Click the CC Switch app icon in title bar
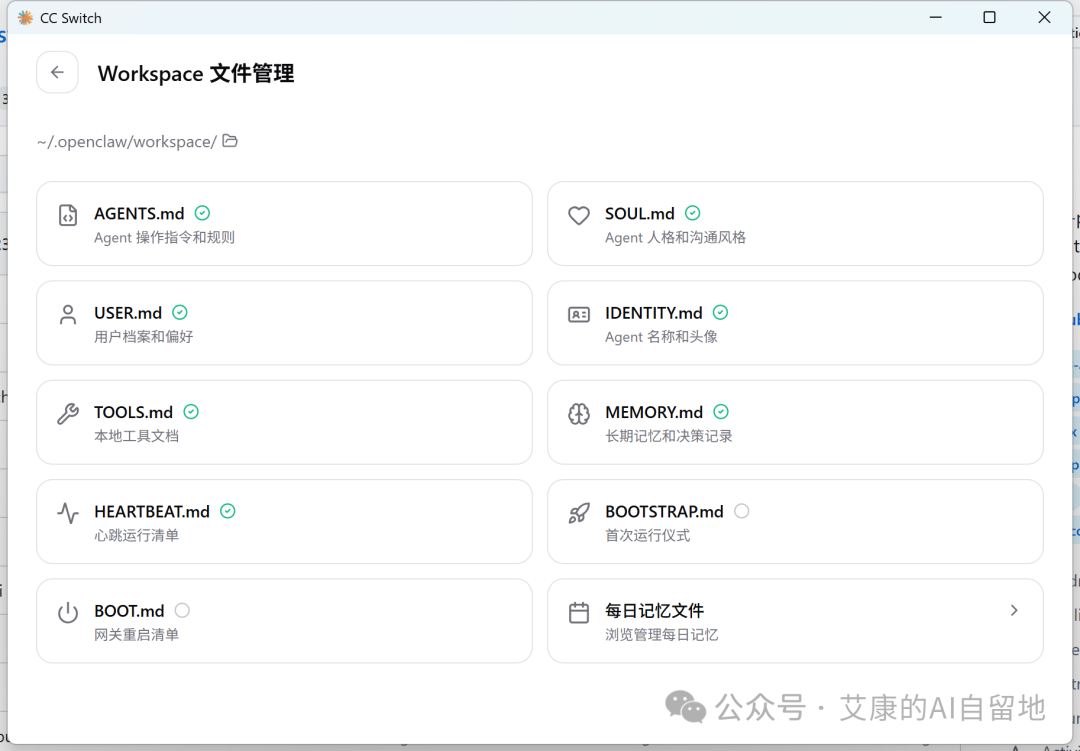 click(x=25, y=18)
